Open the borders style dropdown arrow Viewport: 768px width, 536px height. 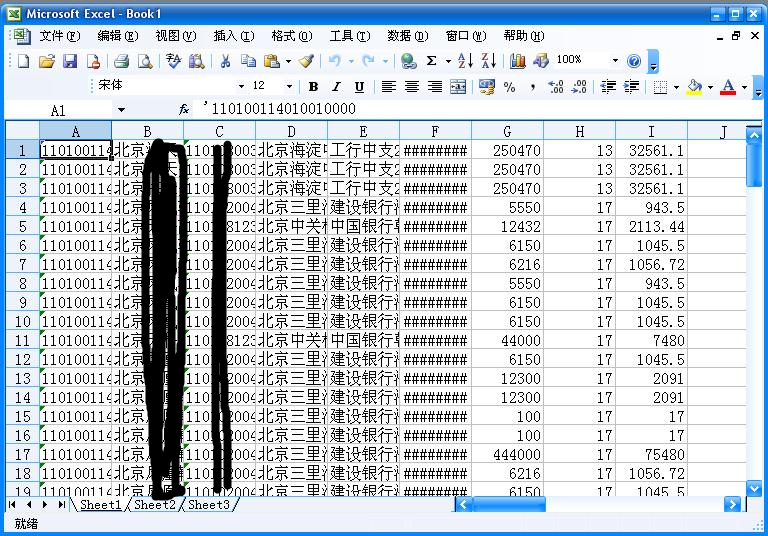(676, 87)
